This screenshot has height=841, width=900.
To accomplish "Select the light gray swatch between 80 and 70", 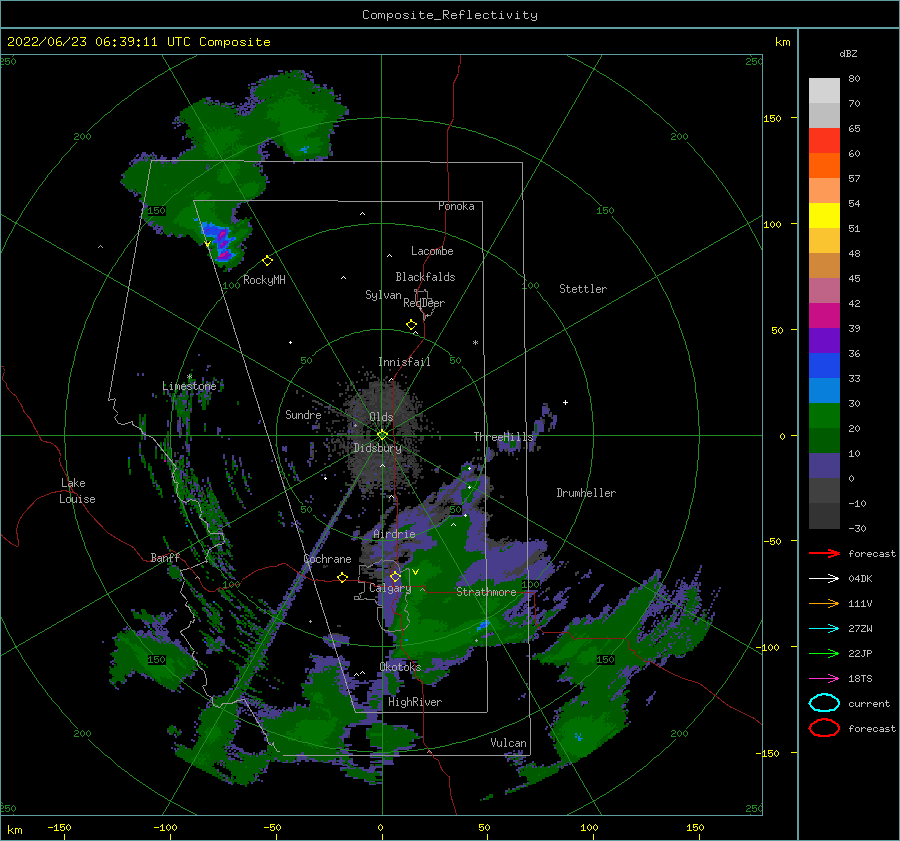I will [x=824, y=91].
